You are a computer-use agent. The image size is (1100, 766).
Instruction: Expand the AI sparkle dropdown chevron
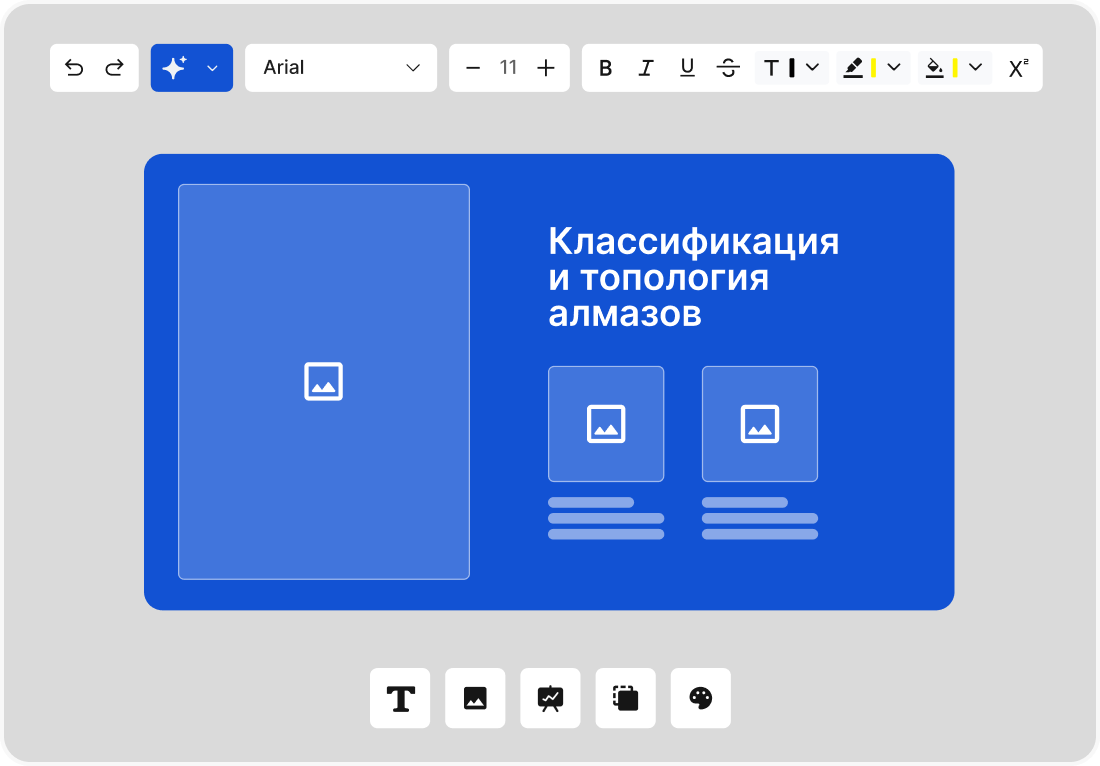[212, 68]
